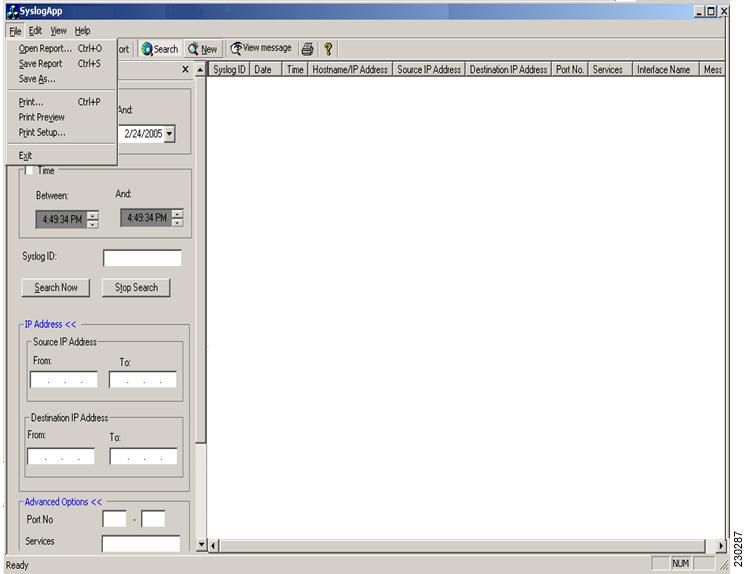Choose Save Report menu entry
Viewport: 745px width, 574px height.
62,64
